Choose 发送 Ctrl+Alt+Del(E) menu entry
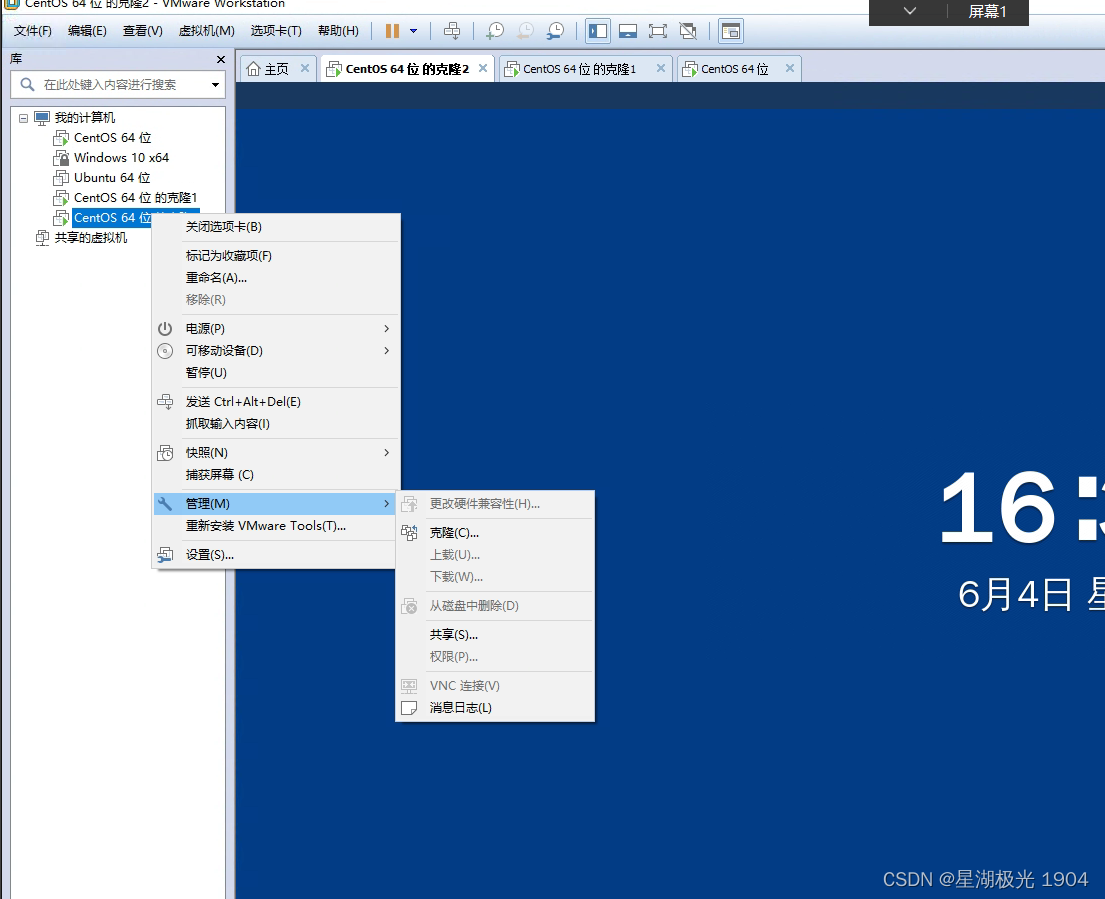The height and width of the screenshot is (899, 1105). 275,402
